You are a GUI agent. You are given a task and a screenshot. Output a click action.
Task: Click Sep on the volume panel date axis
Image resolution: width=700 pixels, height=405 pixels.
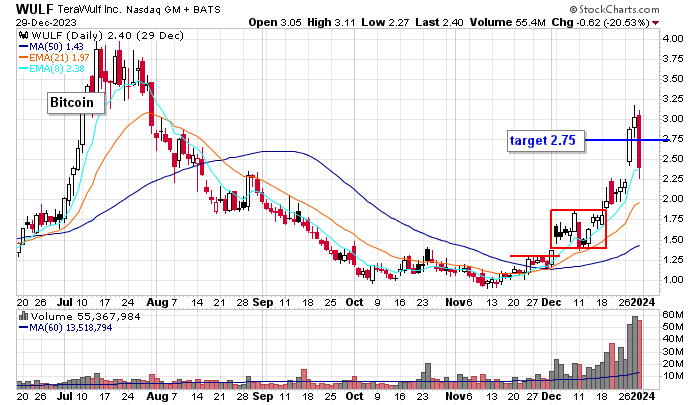(262, 397)
